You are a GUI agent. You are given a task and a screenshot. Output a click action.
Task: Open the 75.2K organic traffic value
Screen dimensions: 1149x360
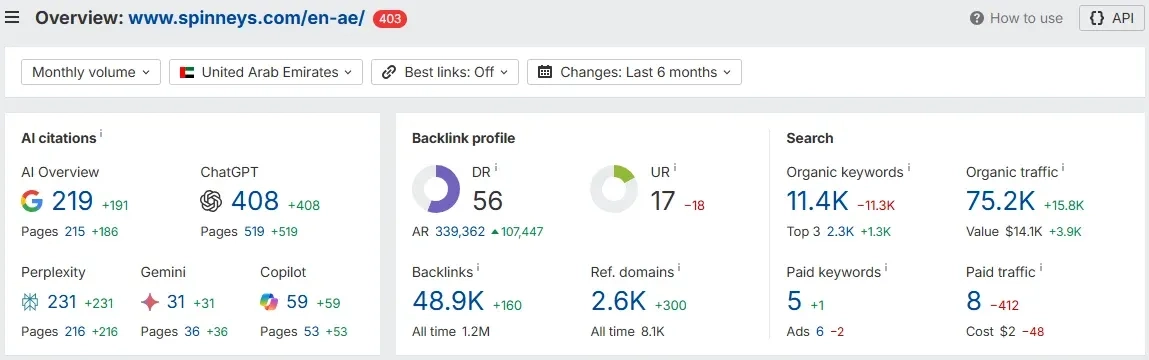click(1001, 201)
